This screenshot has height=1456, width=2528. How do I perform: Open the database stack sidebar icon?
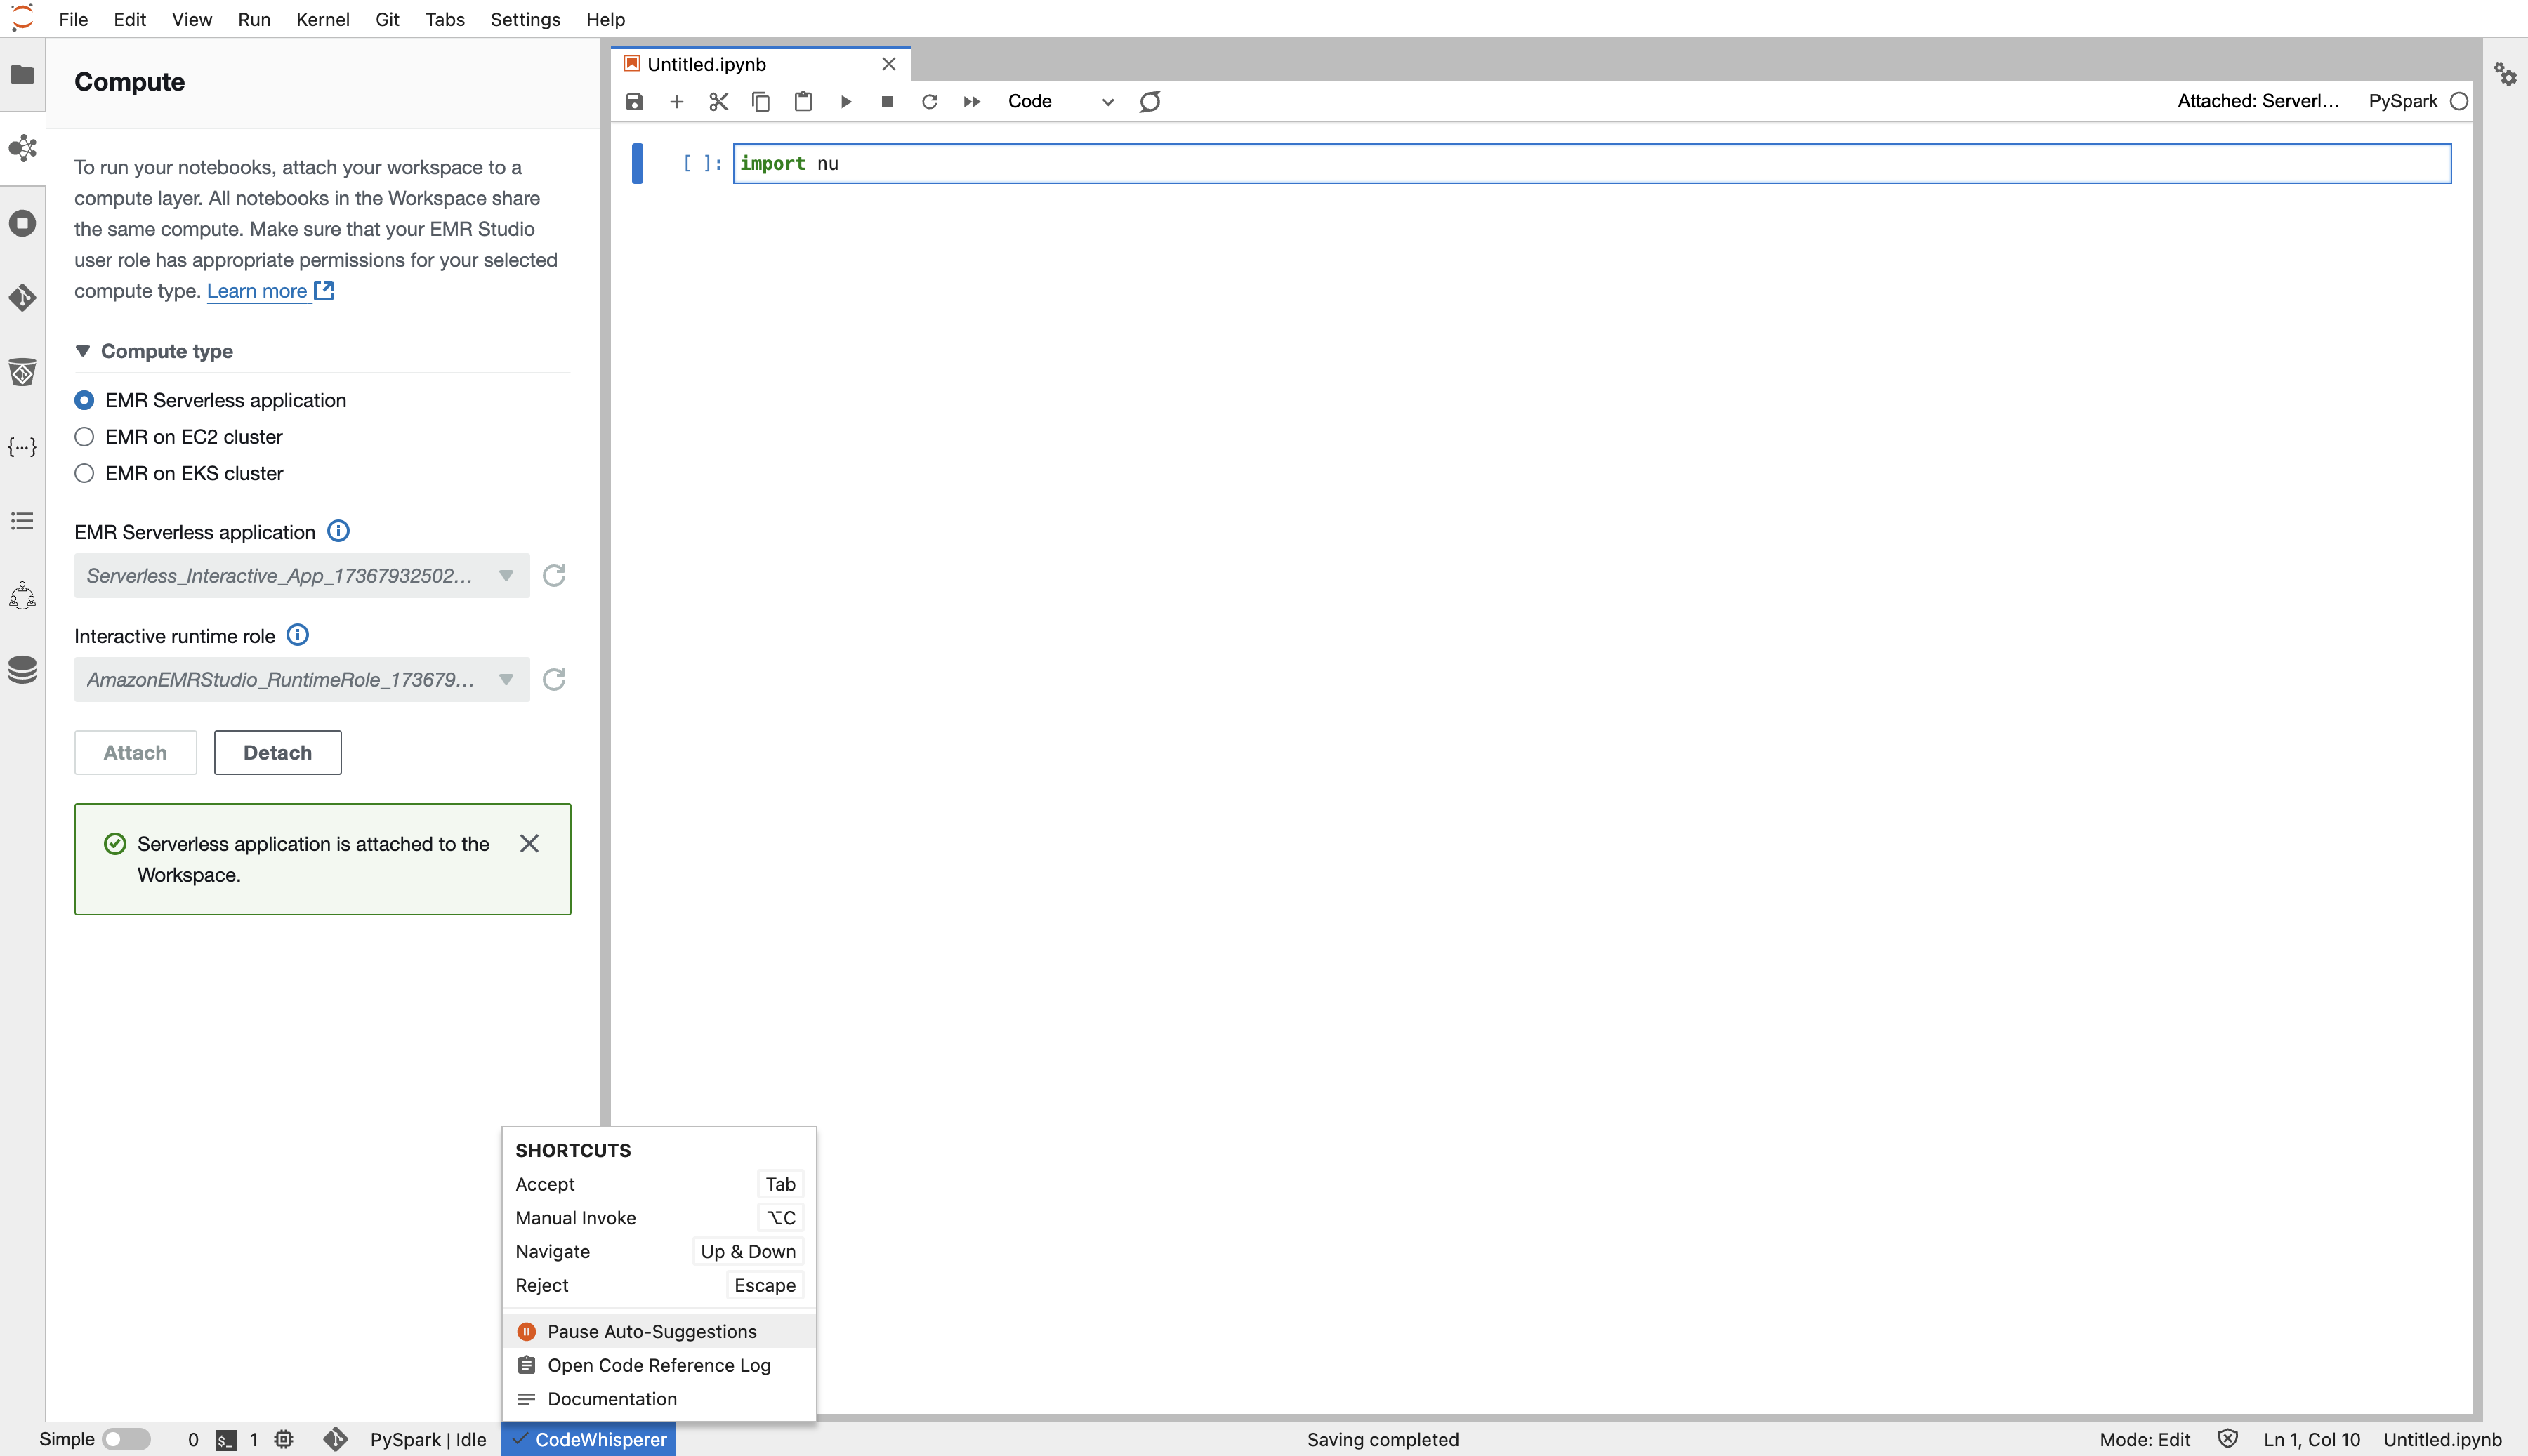point(22,670)
